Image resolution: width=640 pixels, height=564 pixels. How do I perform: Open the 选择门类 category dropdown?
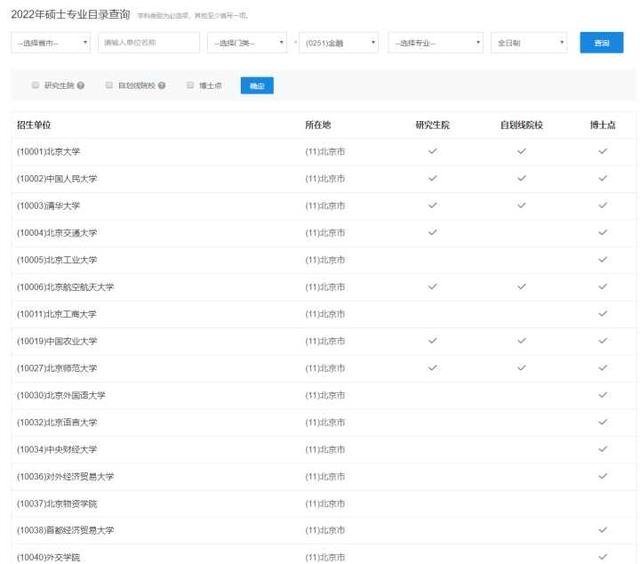(x=247, y=42)
